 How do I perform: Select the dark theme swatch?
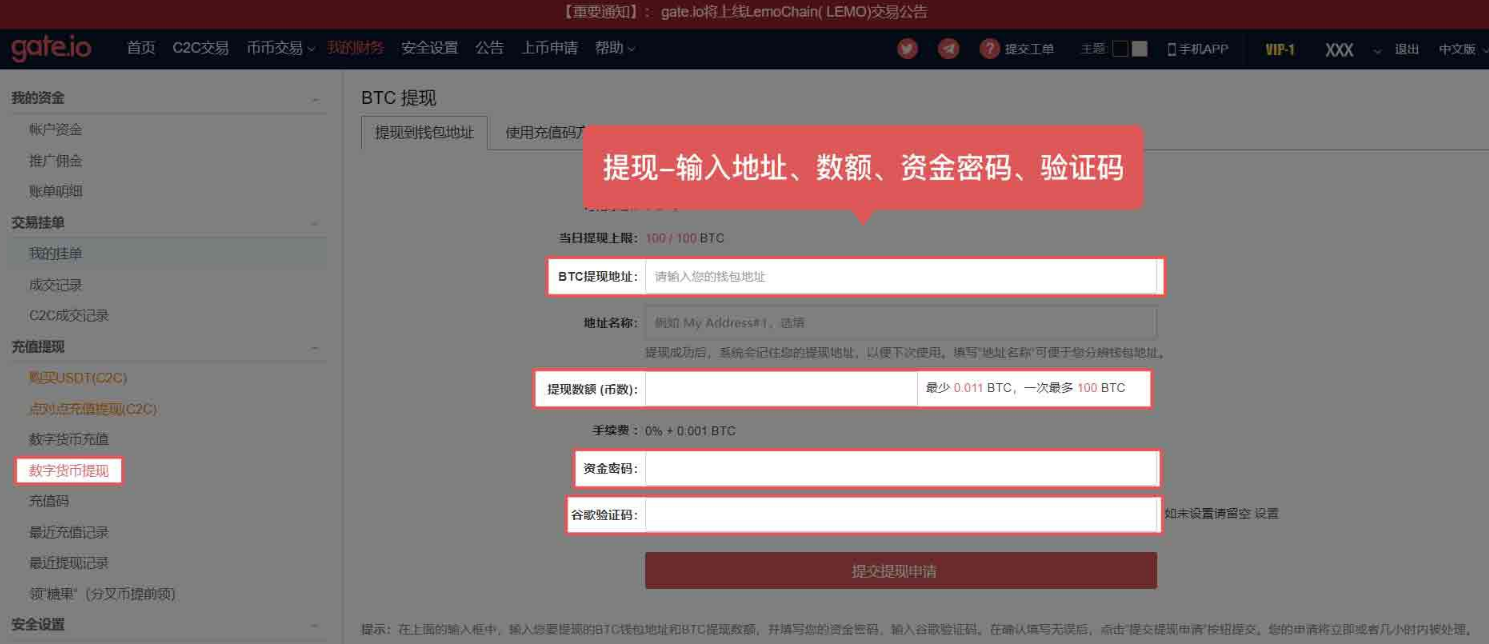[x=1120, y=49]
